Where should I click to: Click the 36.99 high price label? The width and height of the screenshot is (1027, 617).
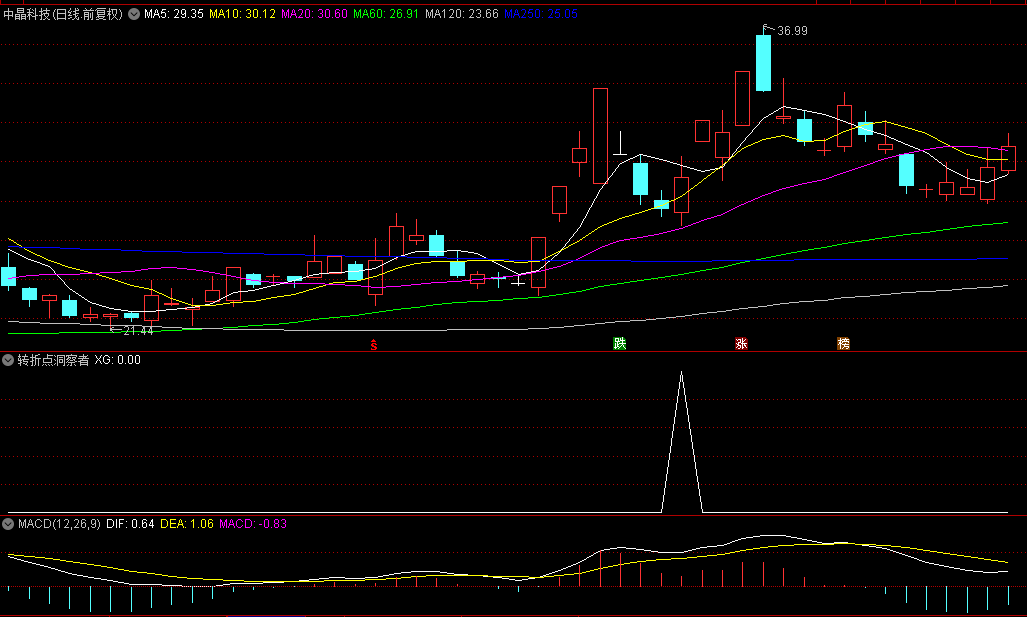tap(792, 31)
